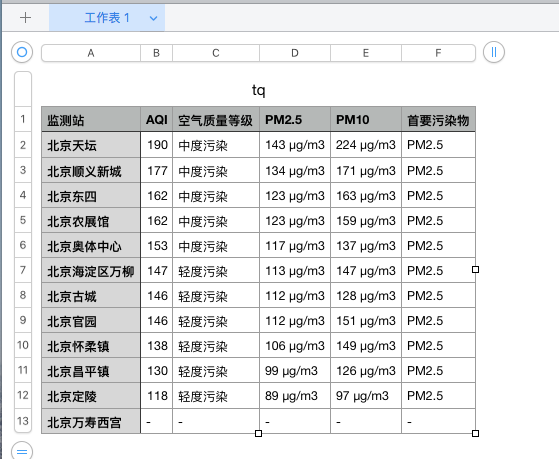Select column B header
The image size is (559, 459).
point(157,53)
